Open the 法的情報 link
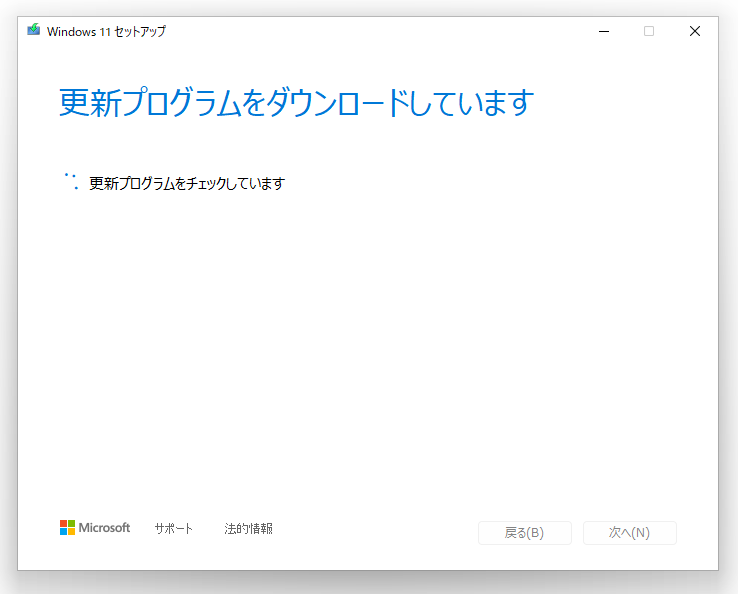738x594 pixels. pyautogui.click(x=249, y=529)
